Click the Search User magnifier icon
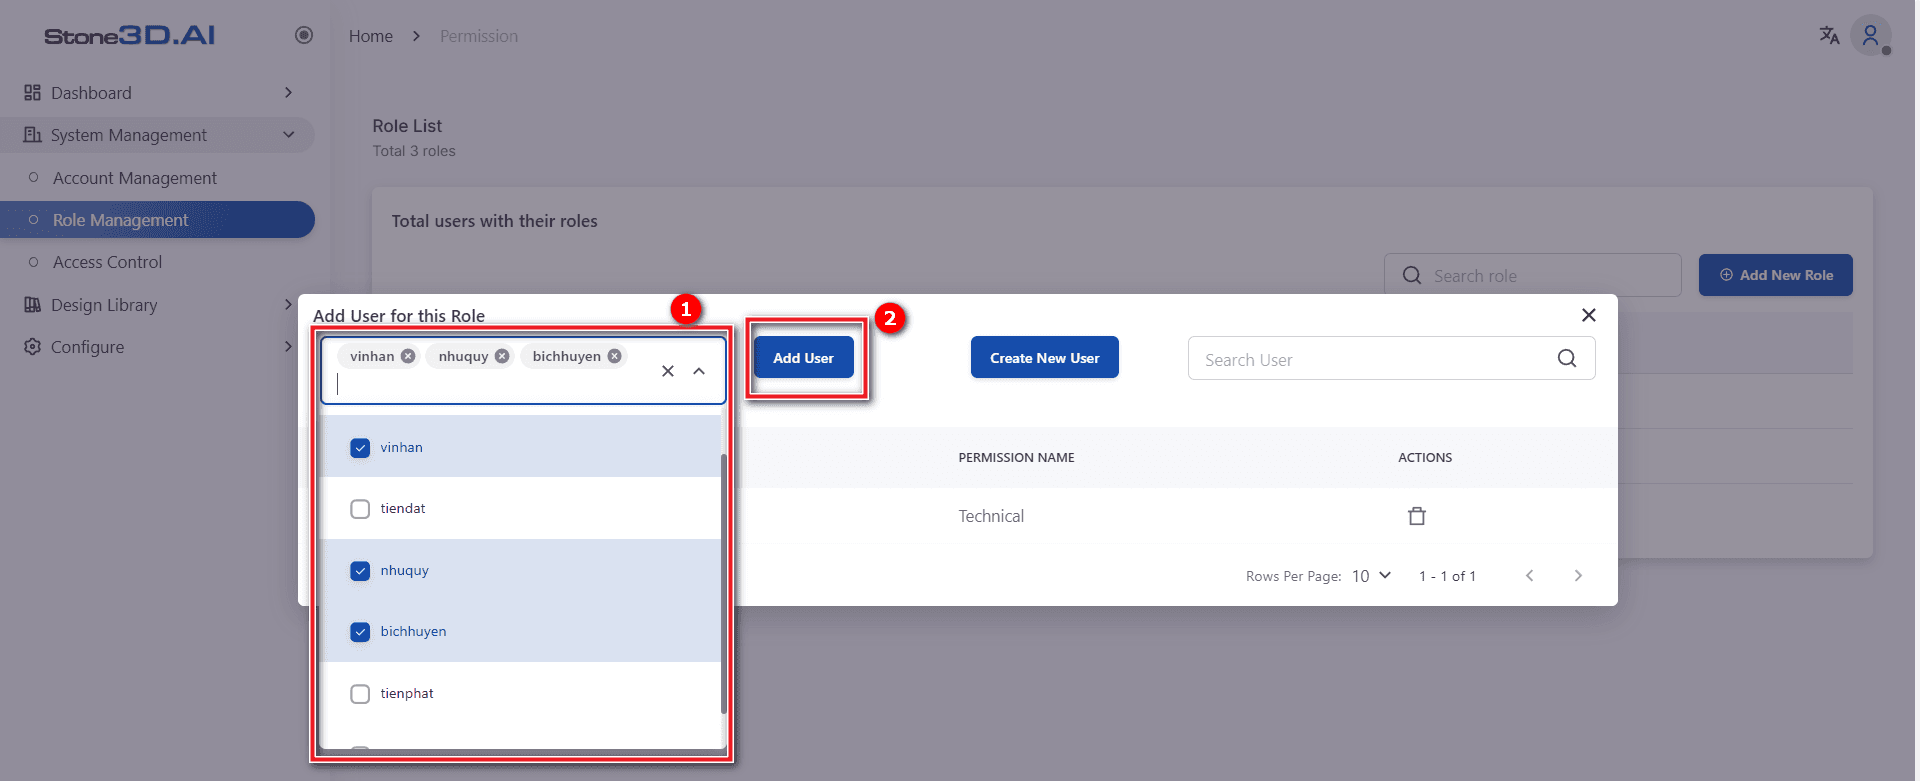 [1567, 358]
